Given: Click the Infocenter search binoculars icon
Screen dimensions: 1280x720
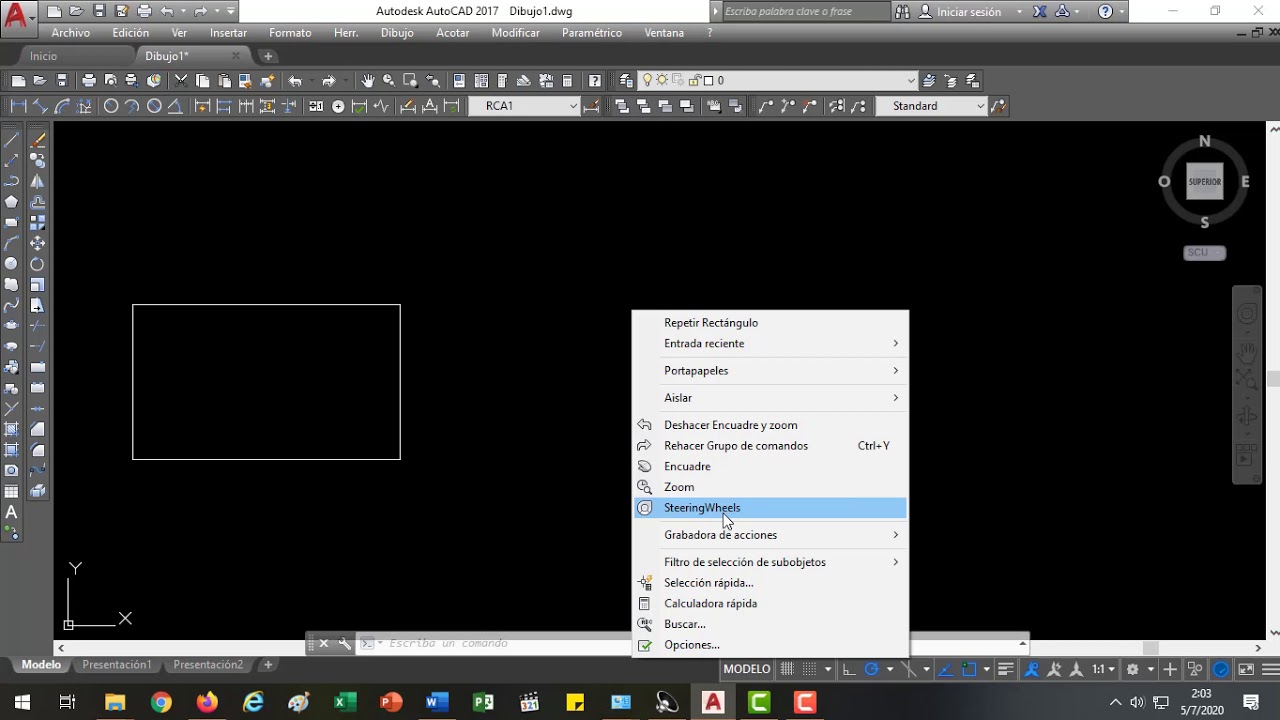Looking at the screenshot, I should pos(902,12).
